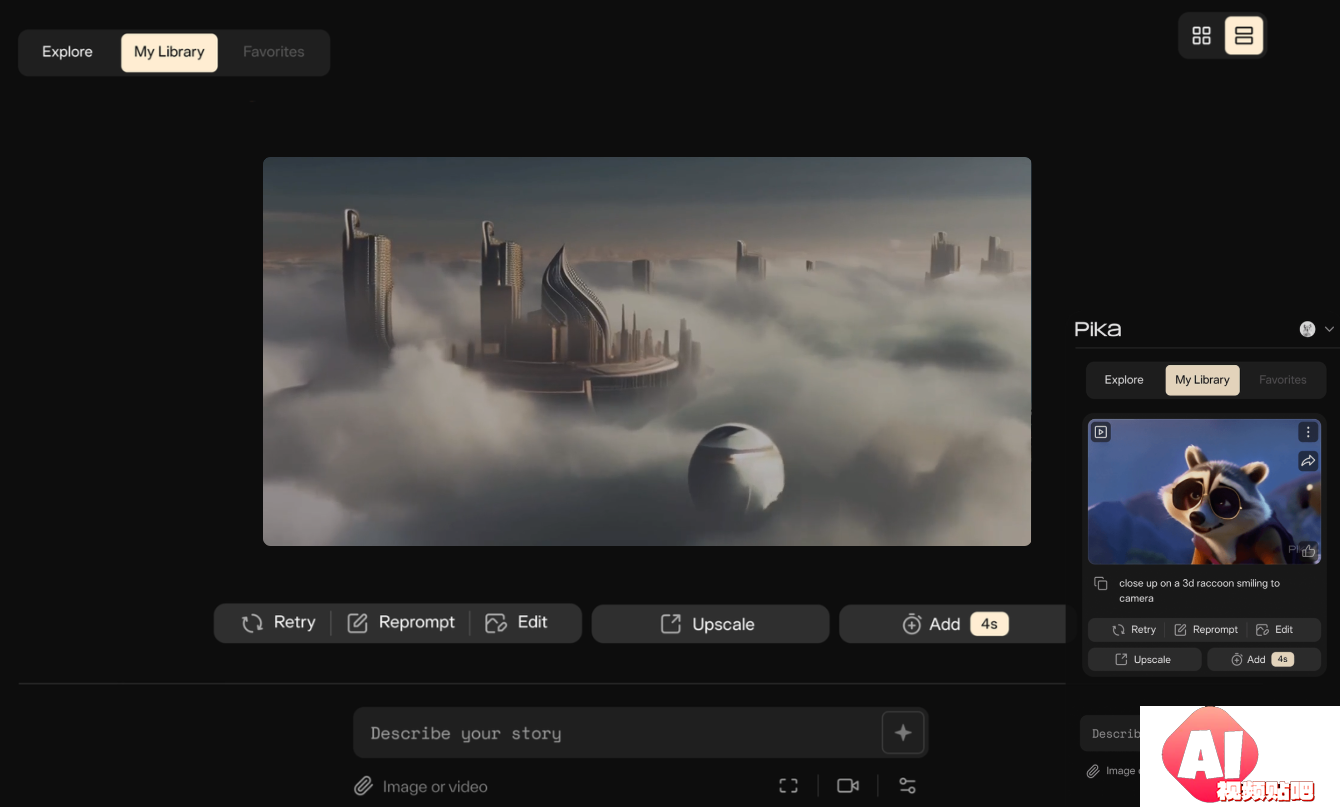Screen dimensions: 1340x807
Task: Click the sparkle generate button in prompt box
Action: pos(902,733)
